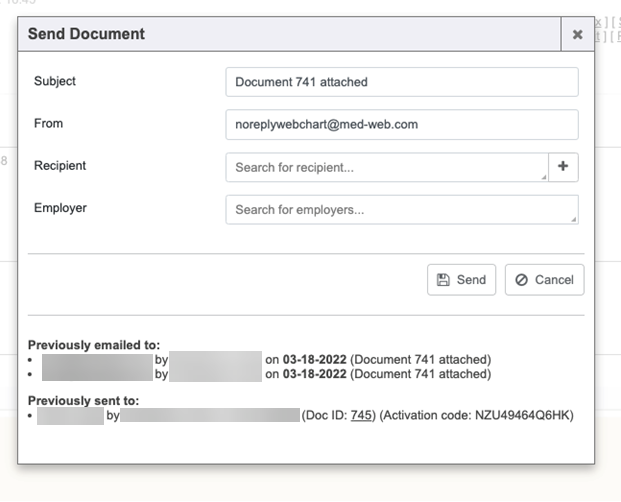Image resolution: width=621 pixels, height=502 pixels.
Task: Select the second 03-18-2022 emailed entry date
Action: (315, 374)
